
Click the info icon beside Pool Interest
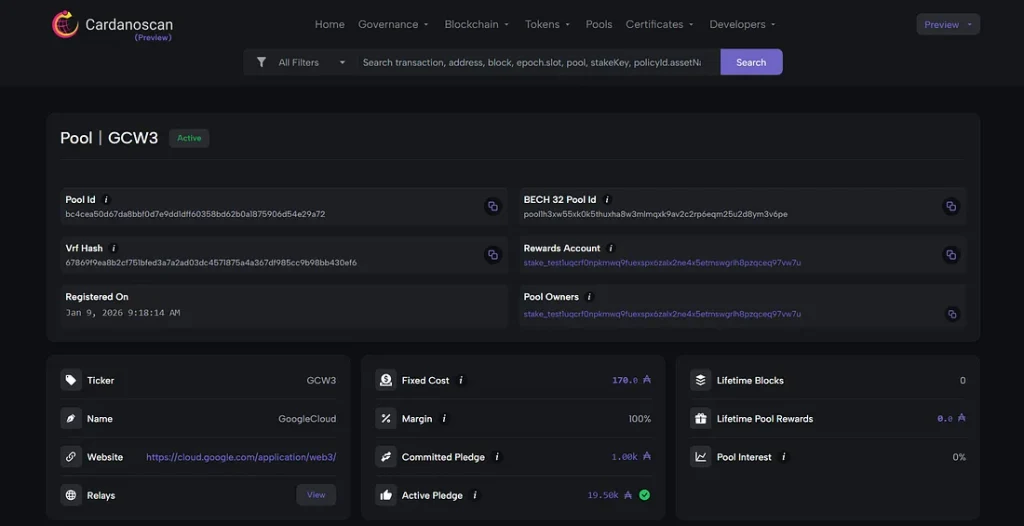coord(784,457)
